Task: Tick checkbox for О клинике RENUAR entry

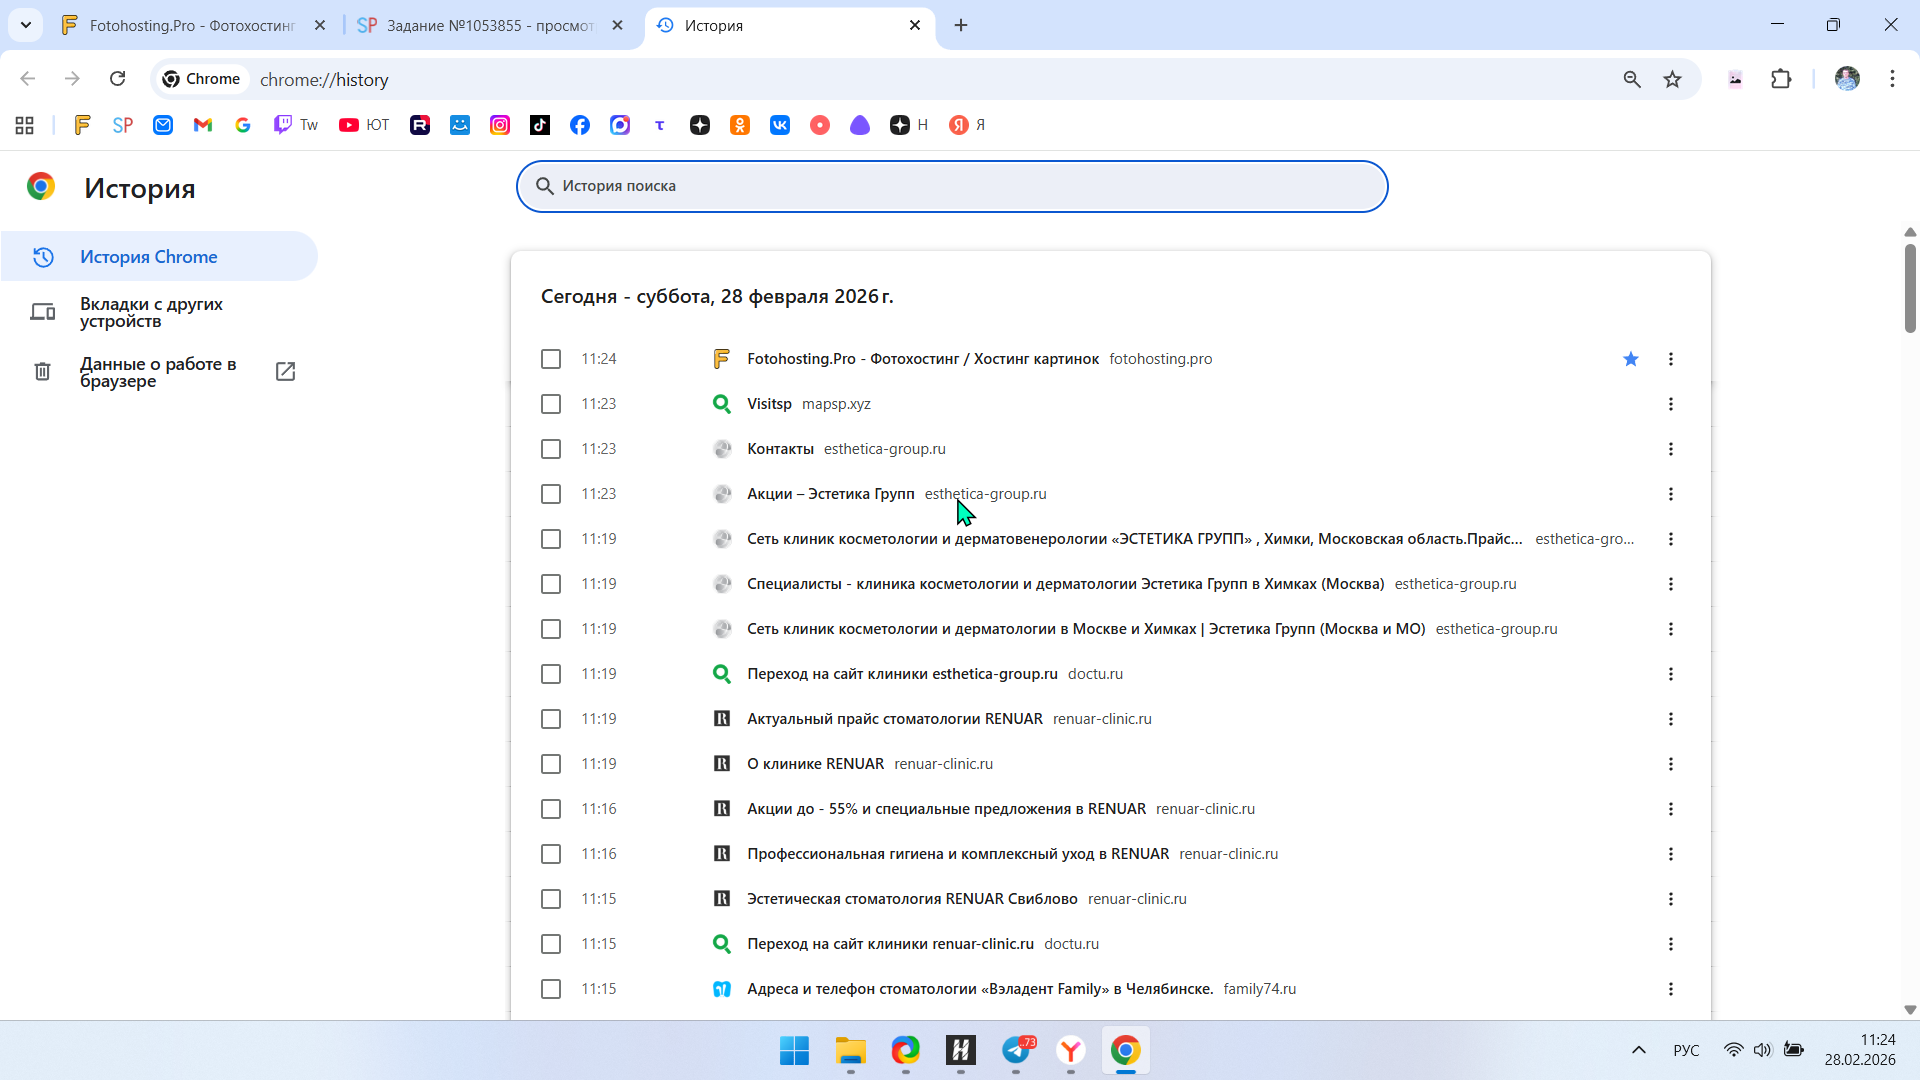Action: click(x=551, y=764)
